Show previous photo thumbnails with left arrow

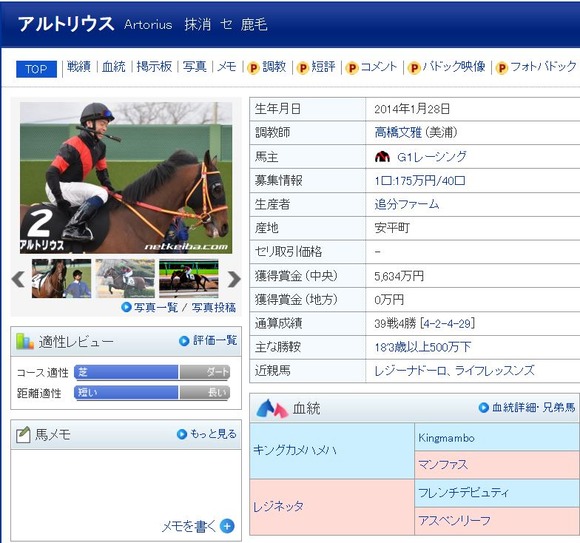(x=18, y=279)
